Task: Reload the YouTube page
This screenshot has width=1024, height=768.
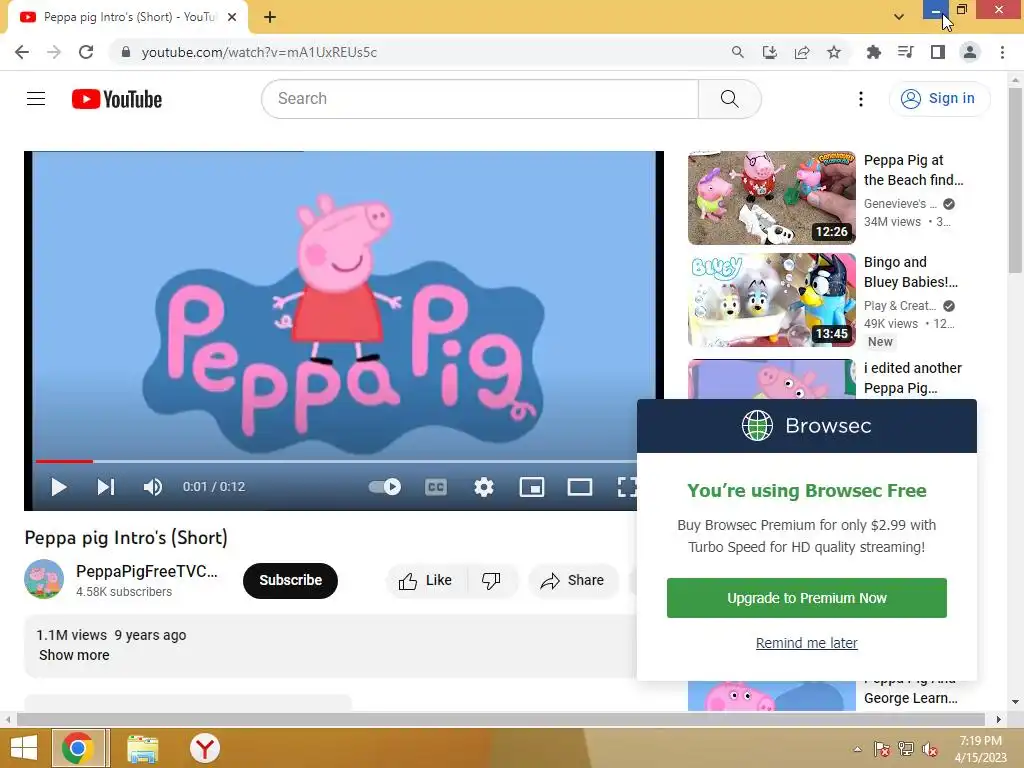Action: 86,52
